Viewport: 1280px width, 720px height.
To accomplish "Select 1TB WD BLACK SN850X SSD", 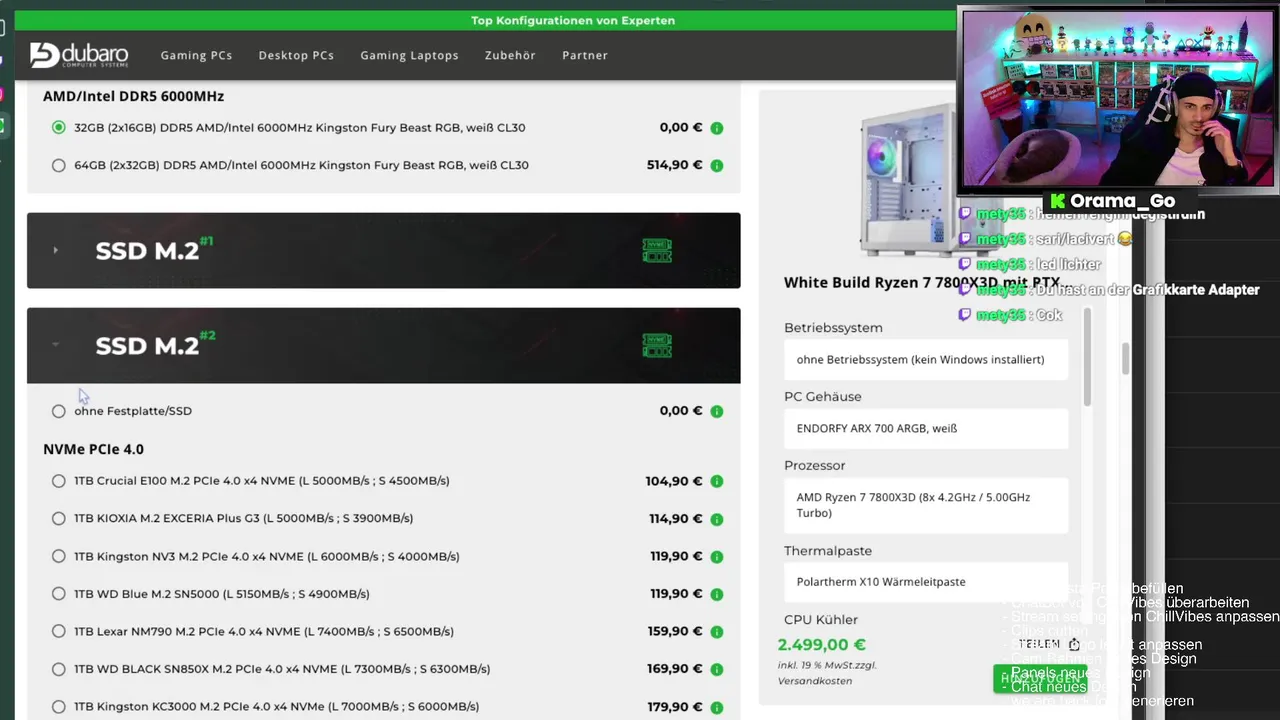I will point(59,669).
